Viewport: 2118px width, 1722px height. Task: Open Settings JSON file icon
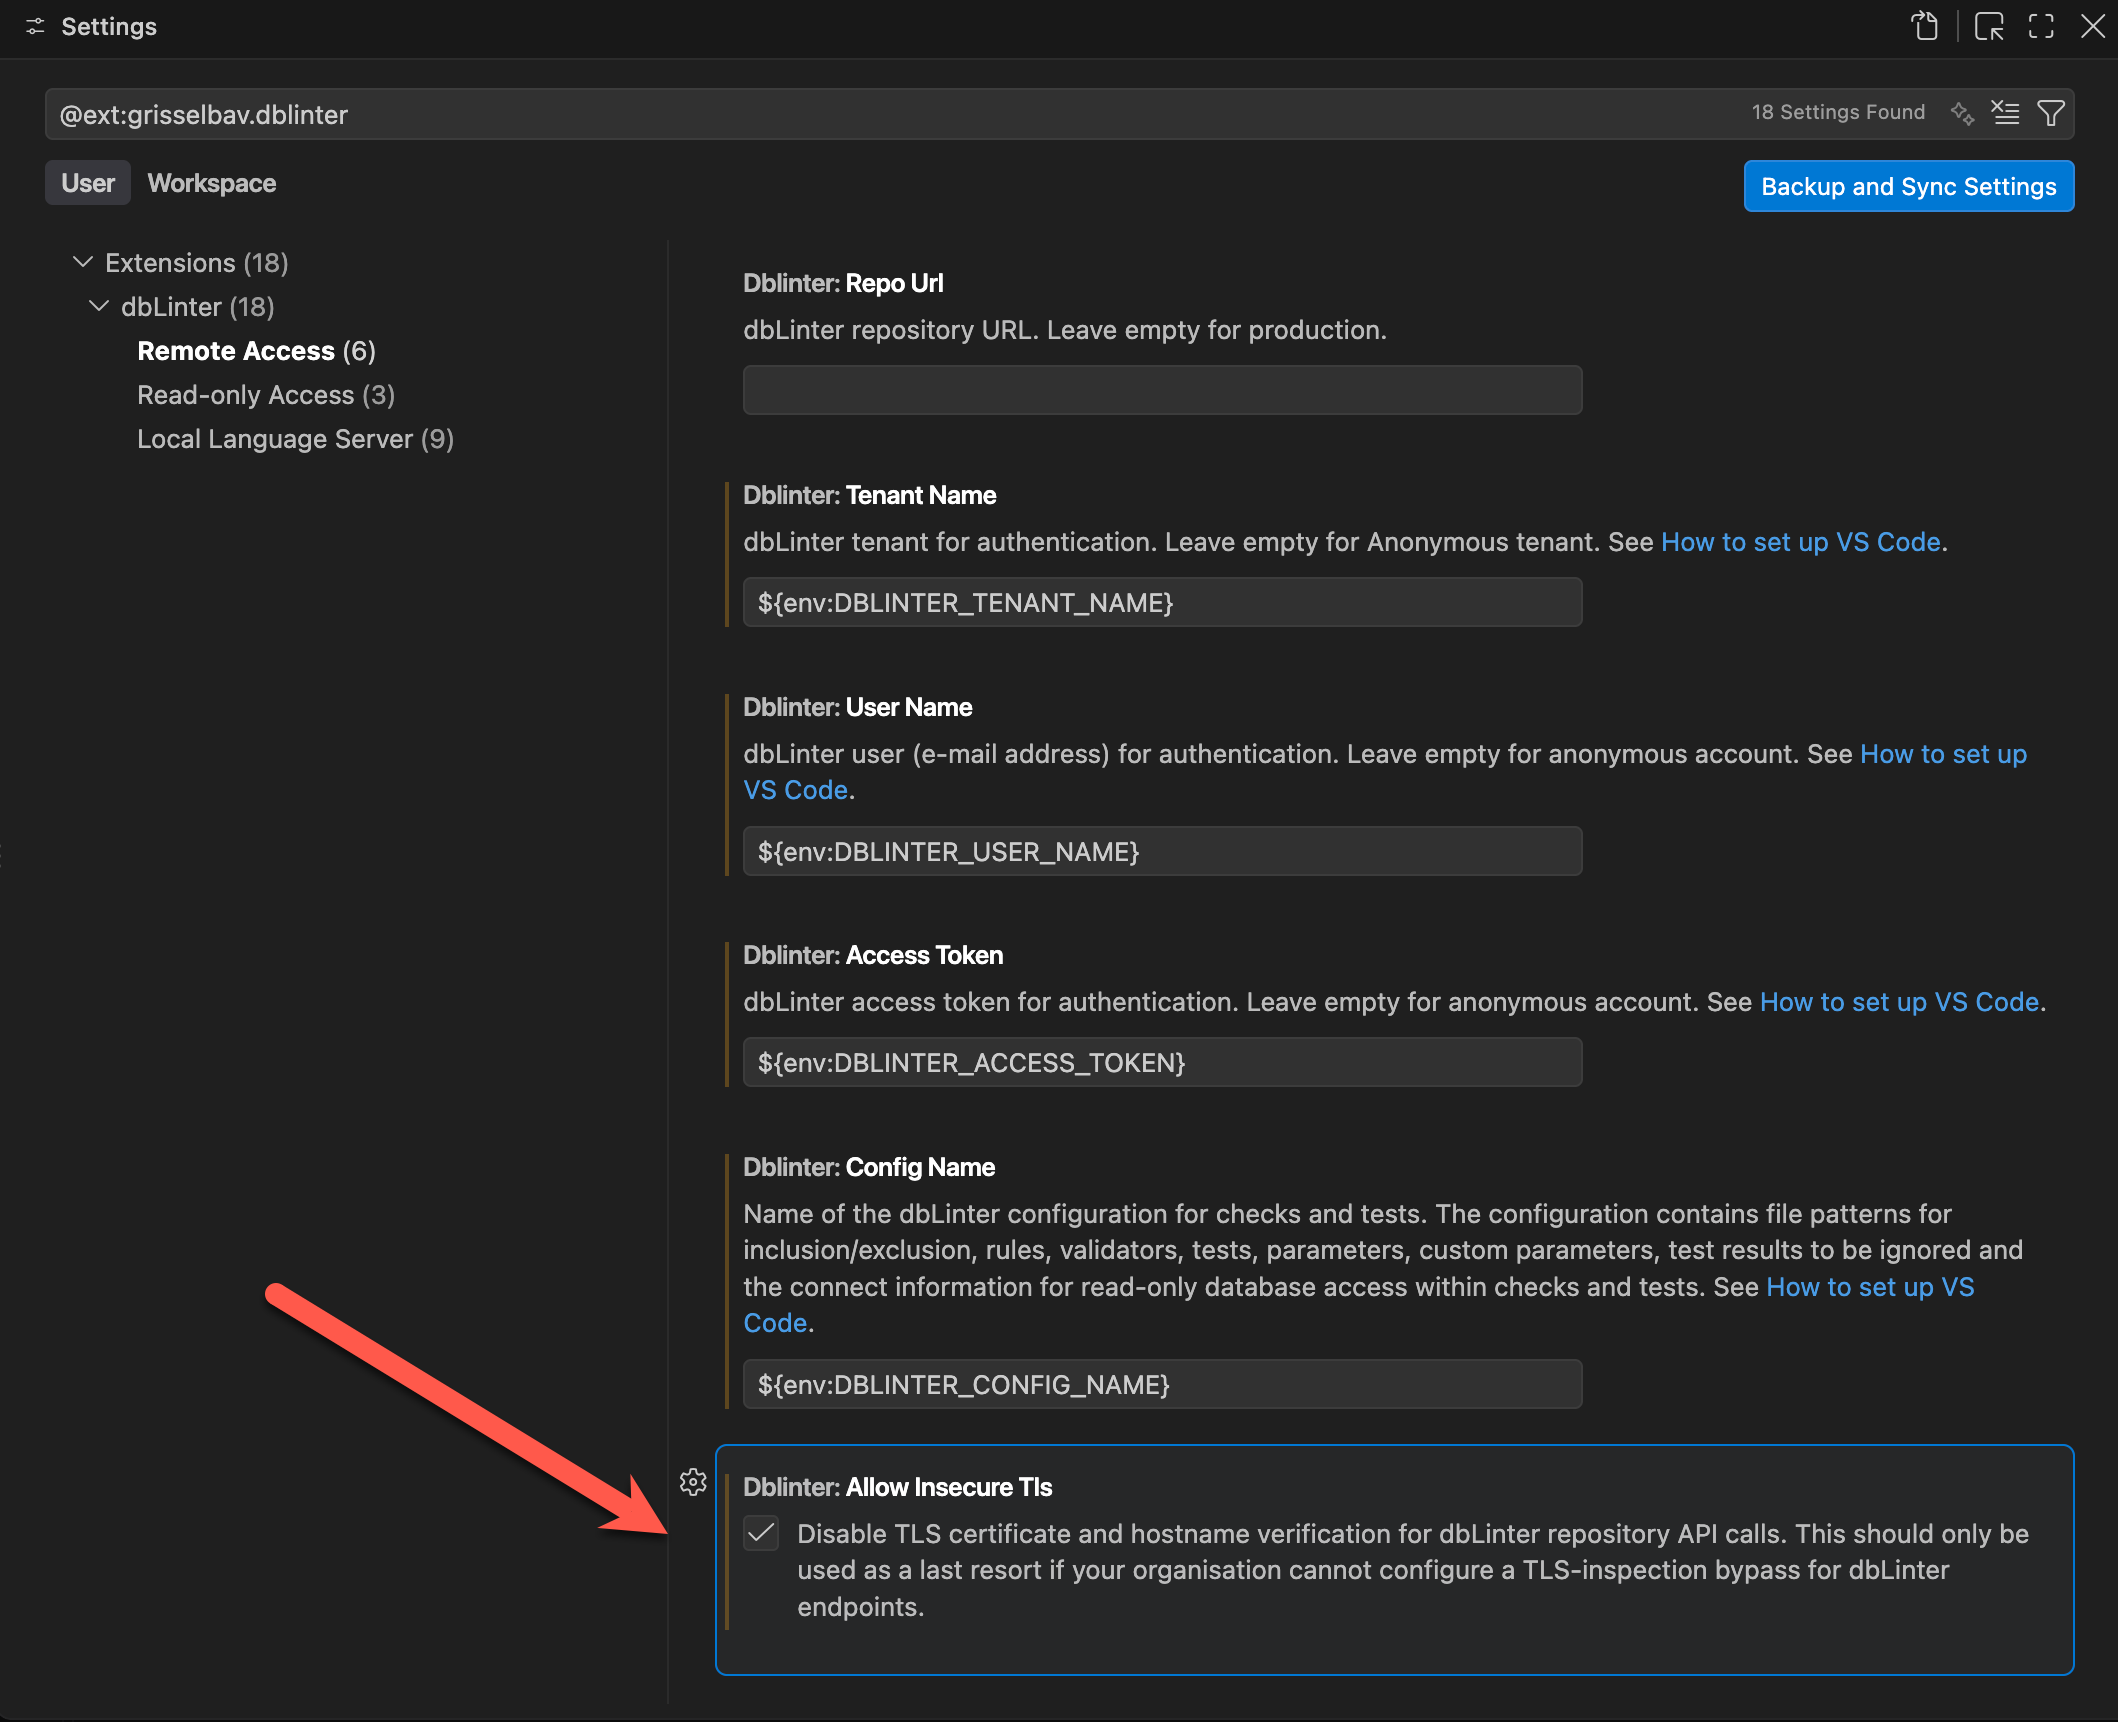click(x=1924, y=26)
